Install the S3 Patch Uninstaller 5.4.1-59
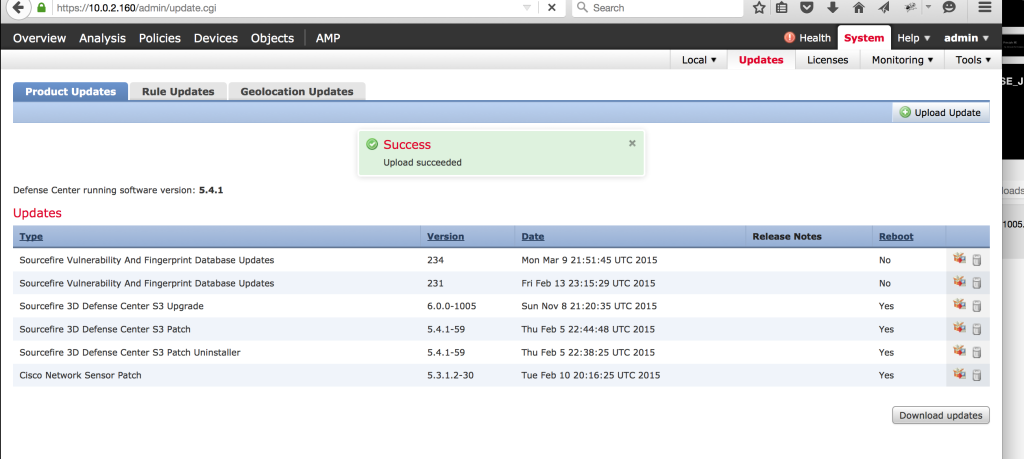 point(959,351)
